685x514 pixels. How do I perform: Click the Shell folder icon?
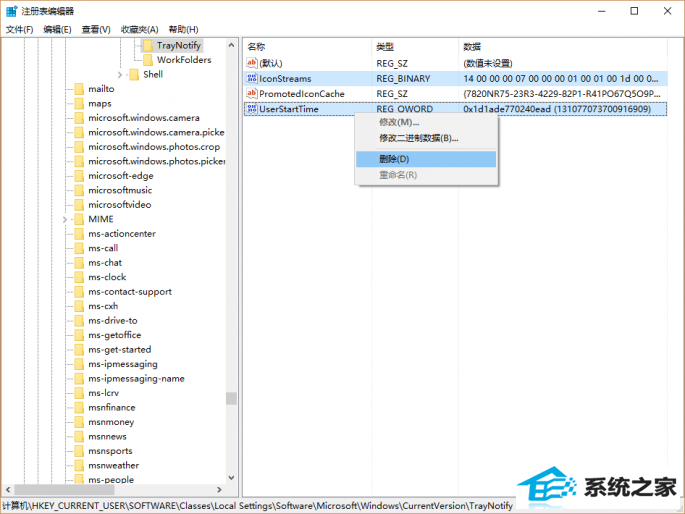[x=134, y=74]
